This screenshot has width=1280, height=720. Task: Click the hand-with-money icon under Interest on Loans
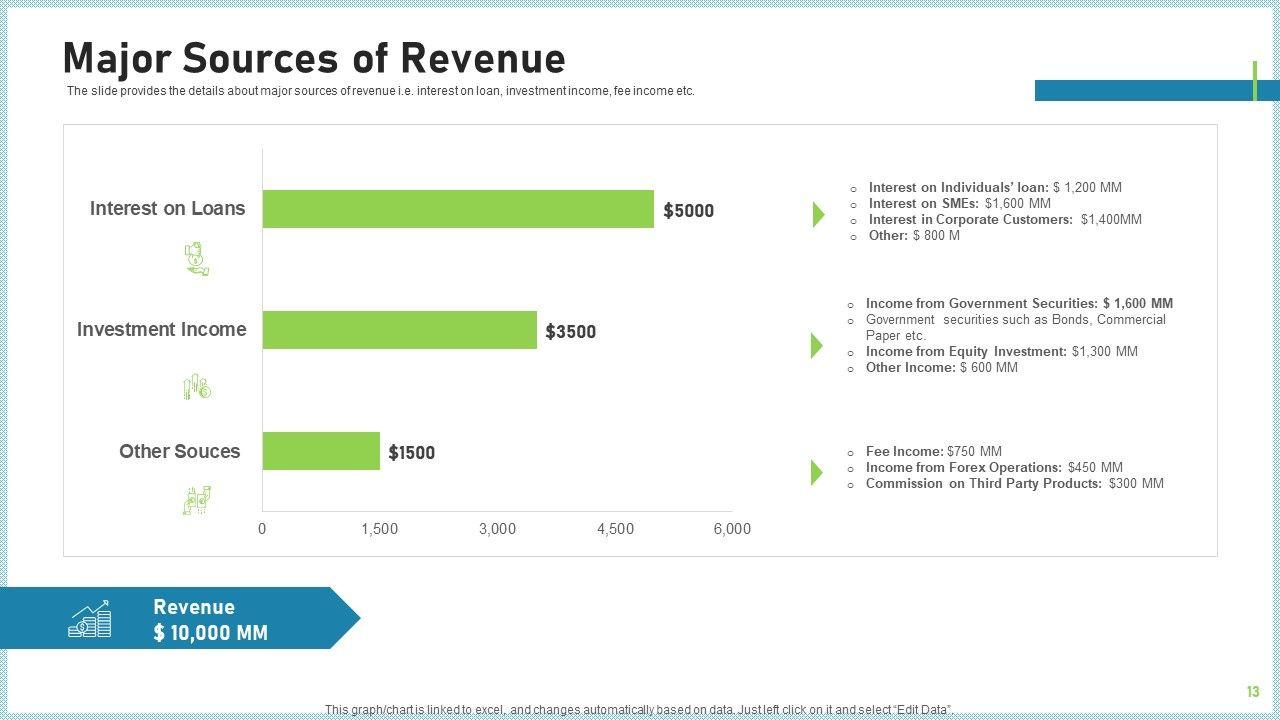click(196, 259)
